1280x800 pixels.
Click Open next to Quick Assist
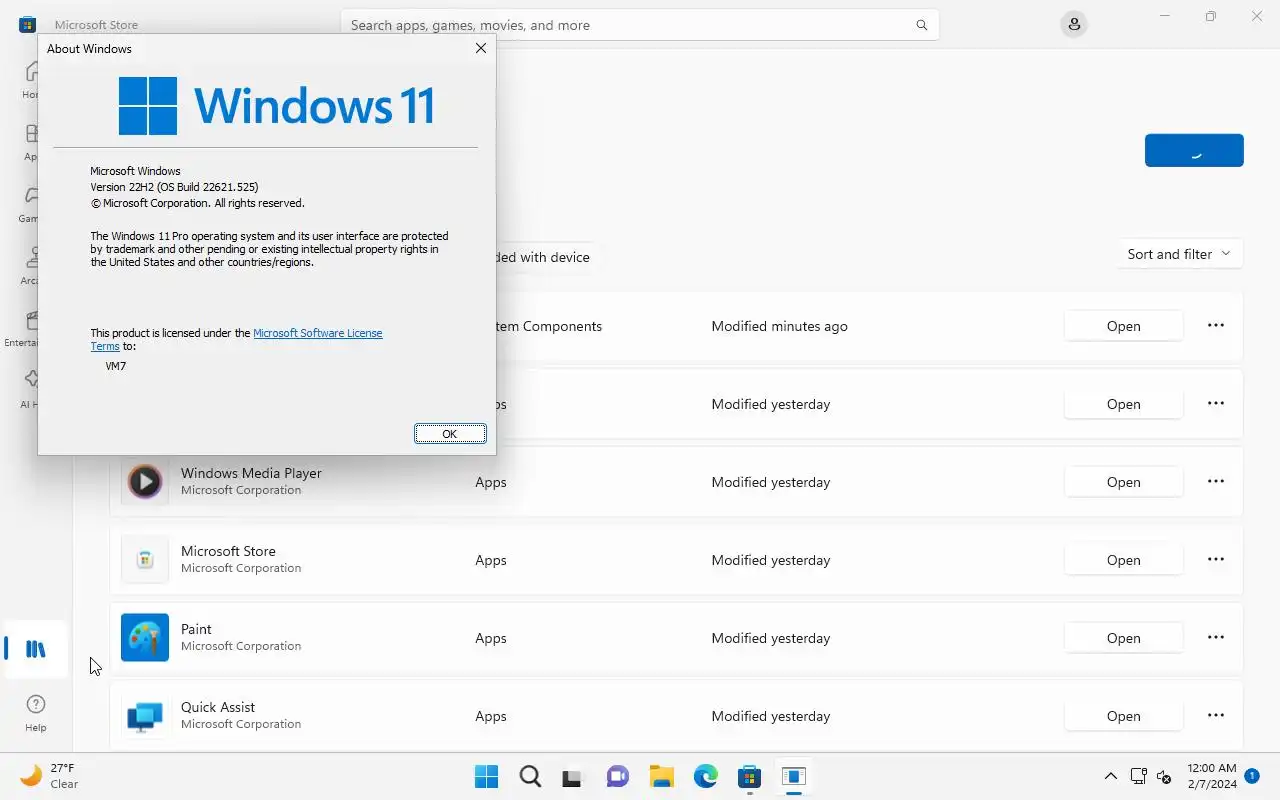click(1123, 716)
